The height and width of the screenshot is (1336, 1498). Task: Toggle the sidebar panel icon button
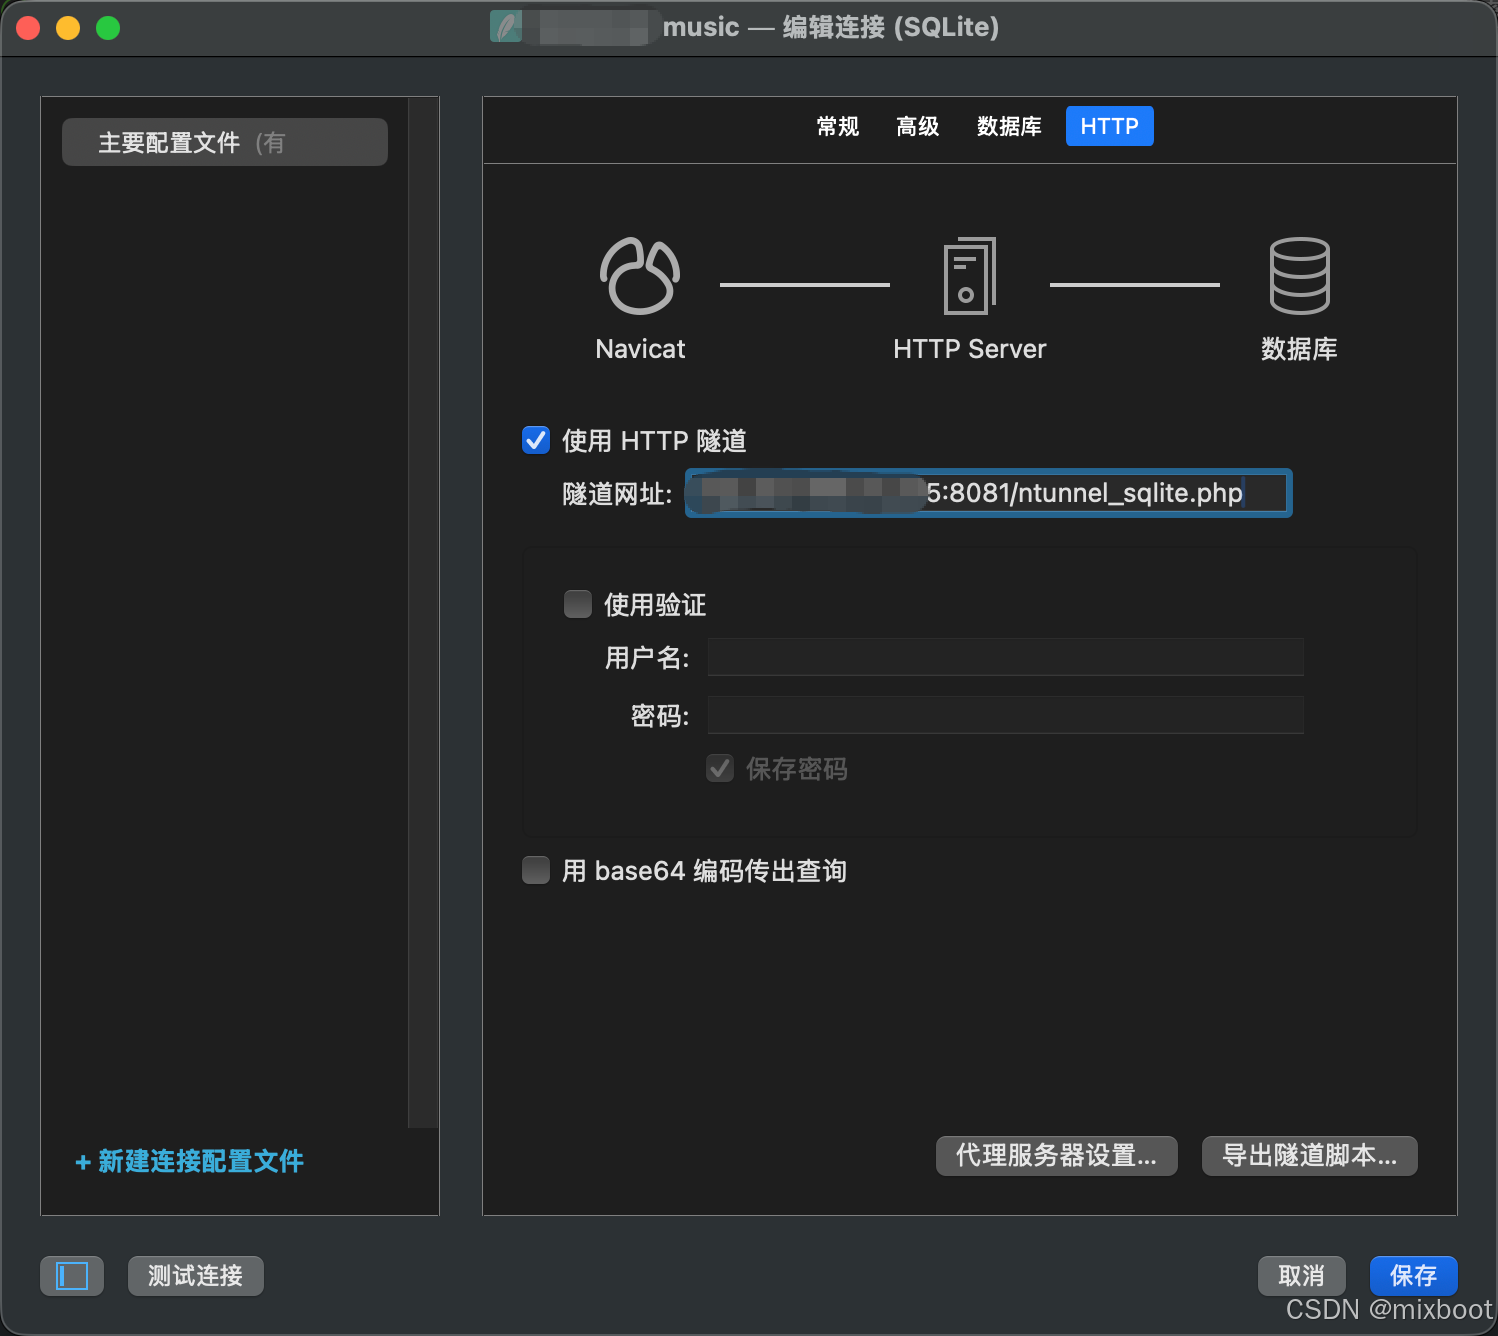[72, 1276]
